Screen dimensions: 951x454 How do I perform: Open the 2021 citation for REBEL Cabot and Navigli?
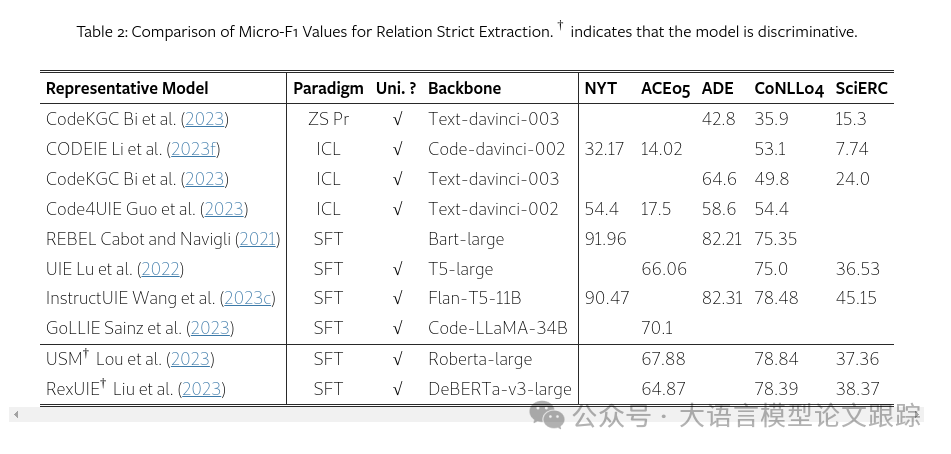(x=258, y=239)
